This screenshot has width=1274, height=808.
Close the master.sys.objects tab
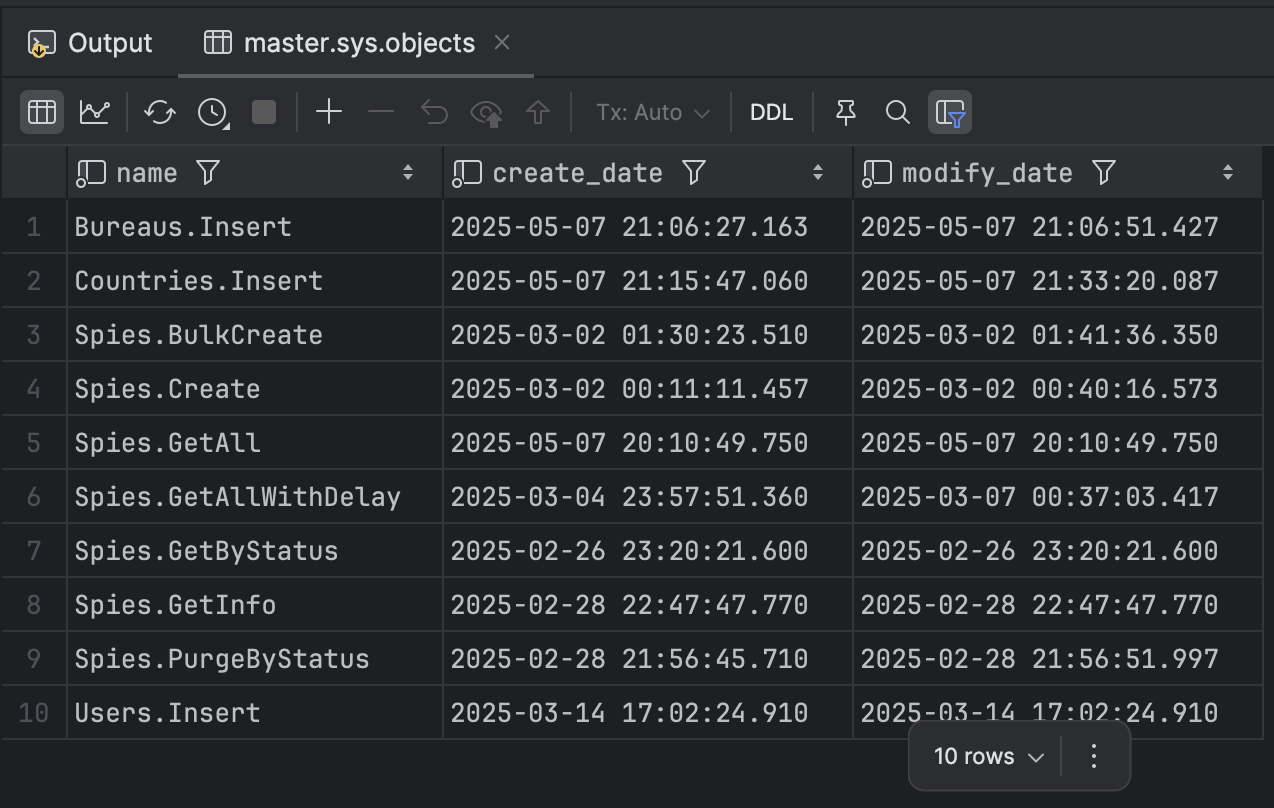[x=503, y=42]
